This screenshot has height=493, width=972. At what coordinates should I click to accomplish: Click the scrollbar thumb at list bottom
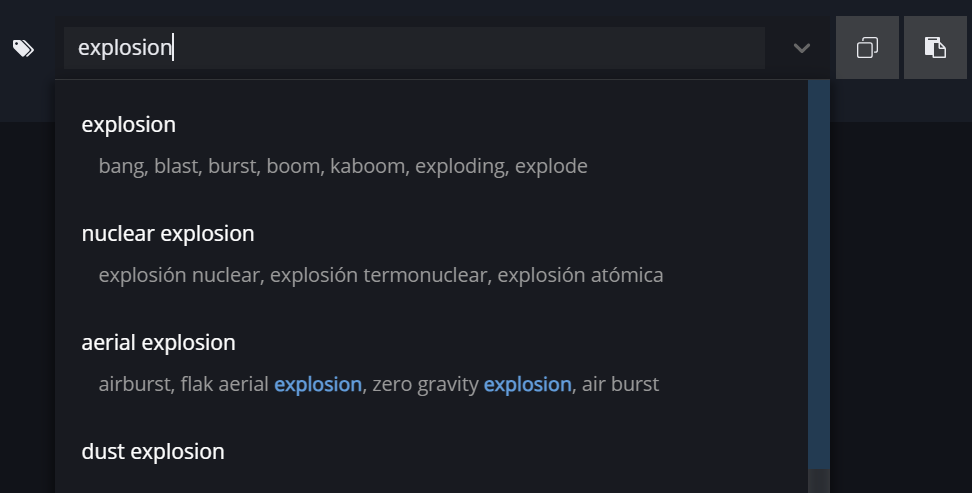coord(818,481)
